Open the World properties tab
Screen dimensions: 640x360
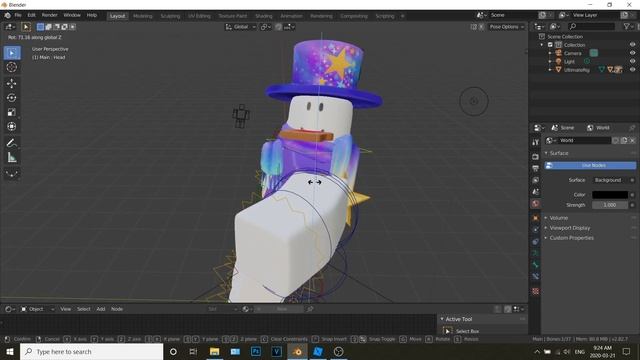(x=536, y=203)
